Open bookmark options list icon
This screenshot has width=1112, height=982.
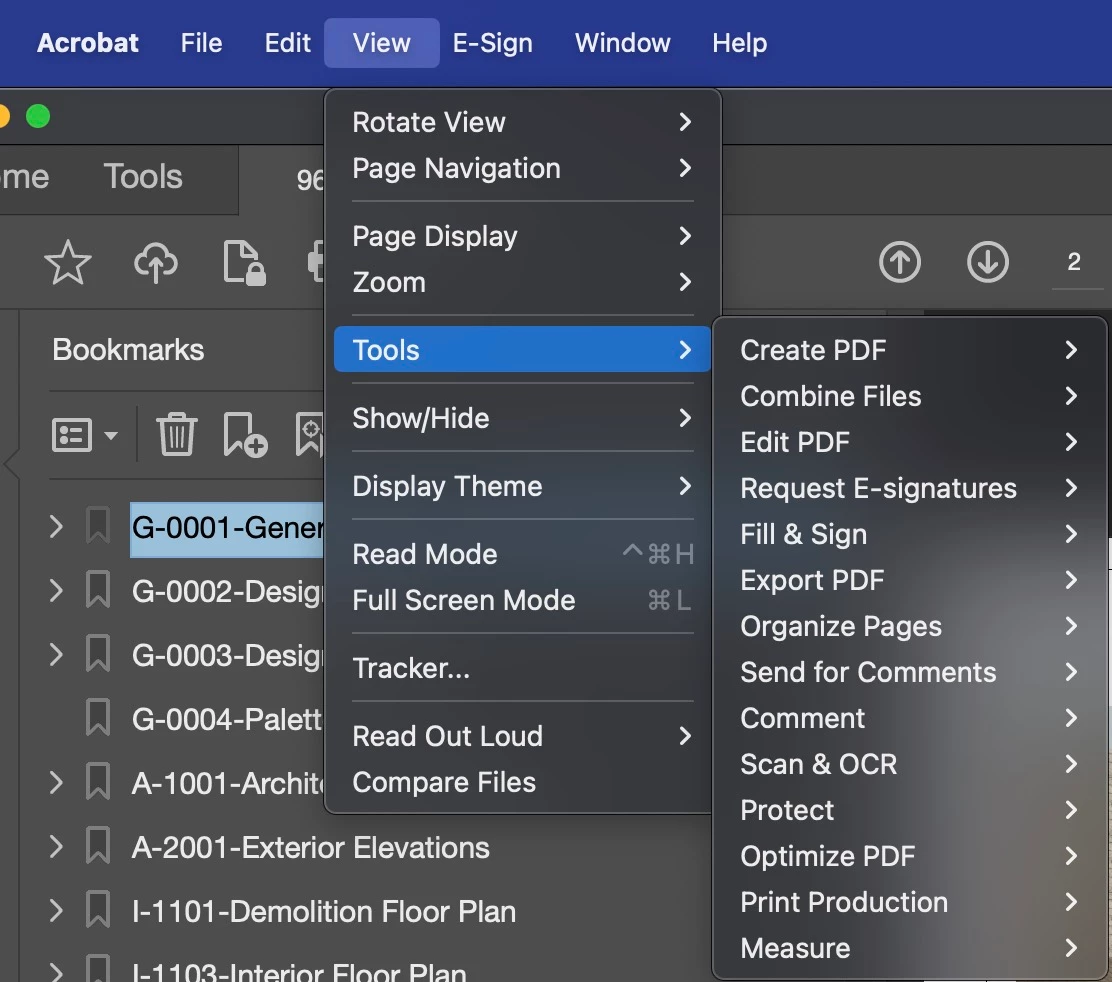[x=84, y=435]
